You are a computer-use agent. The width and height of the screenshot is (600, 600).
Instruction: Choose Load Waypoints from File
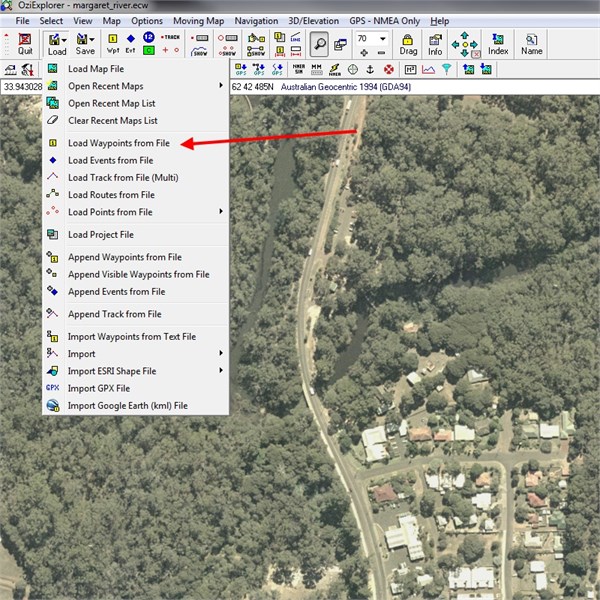click(136, 143)
